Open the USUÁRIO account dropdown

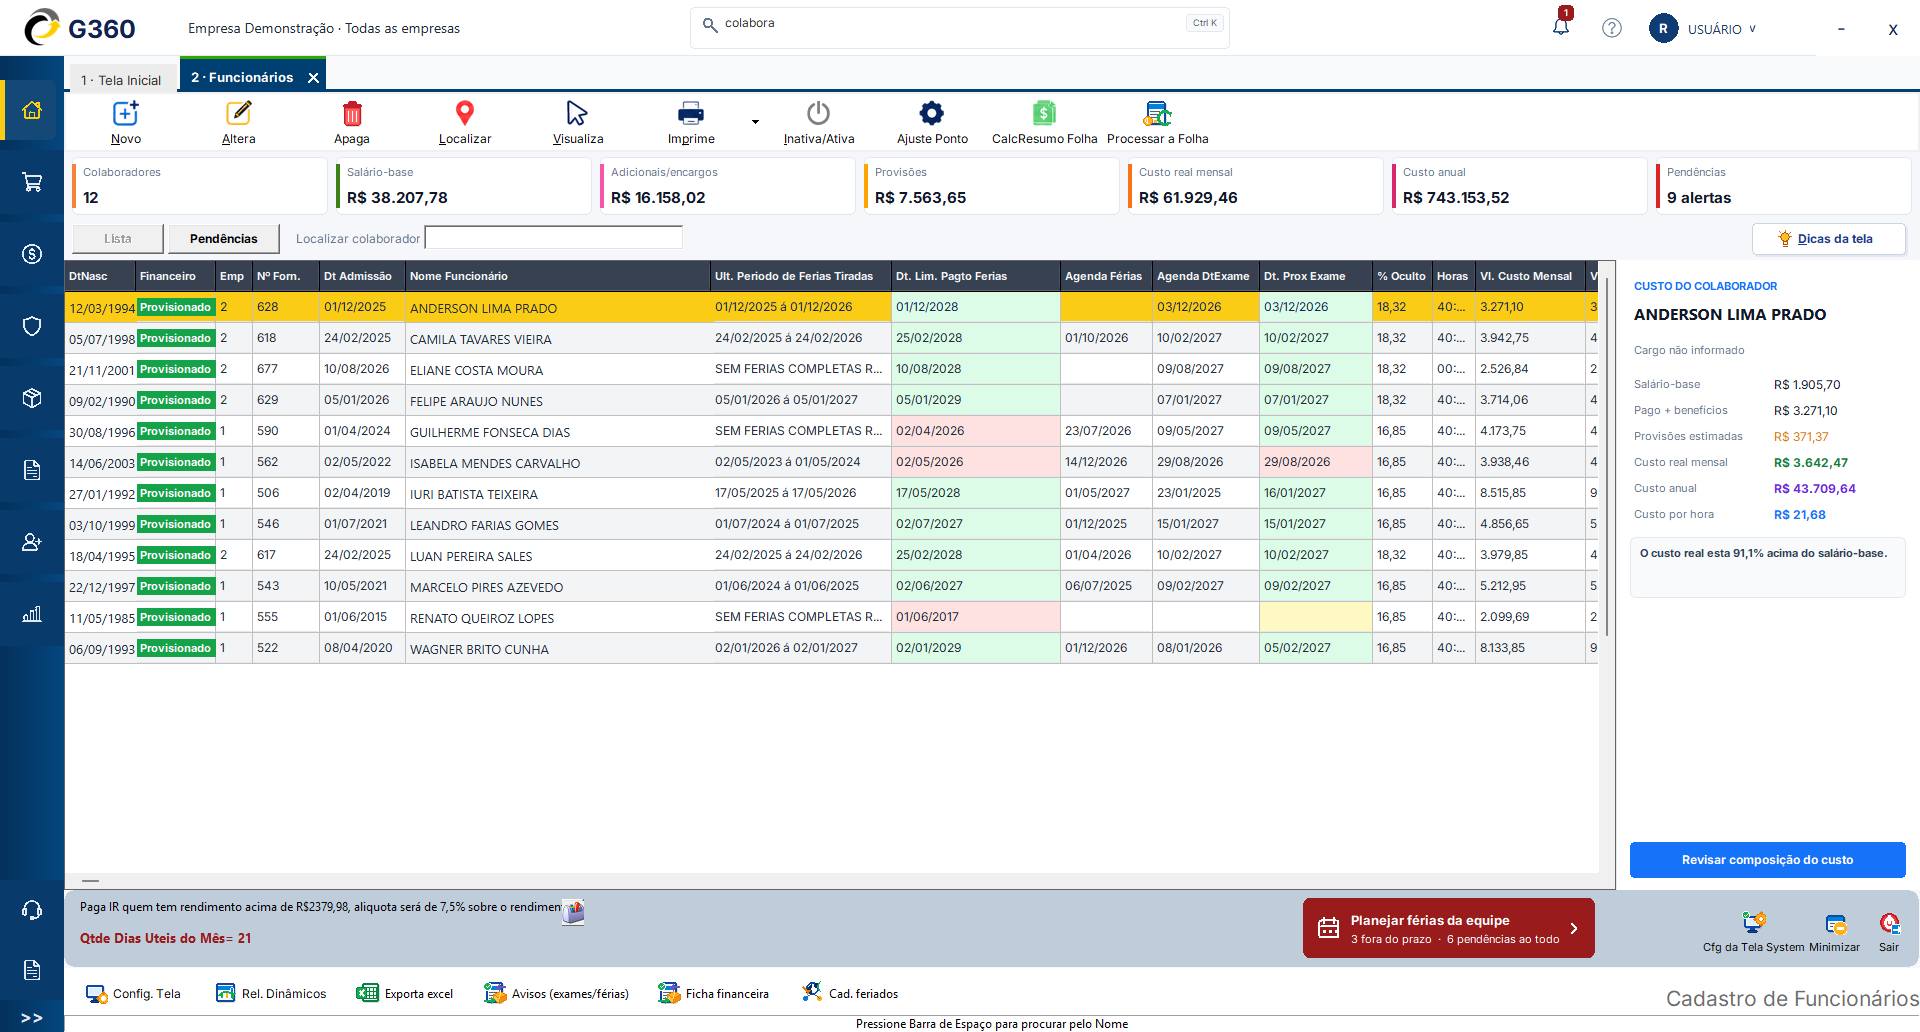pos(1703,29)
